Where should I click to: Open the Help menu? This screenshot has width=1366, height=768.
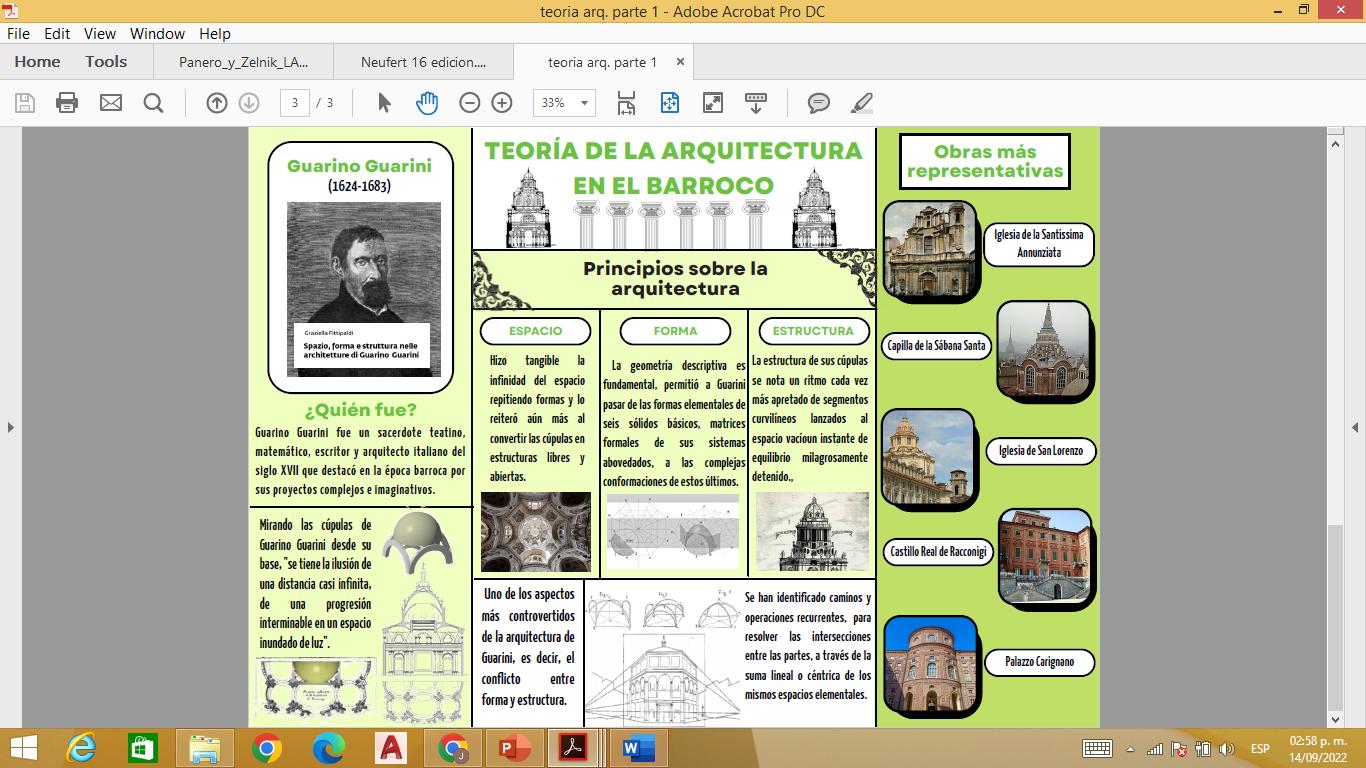coord(215,33)
